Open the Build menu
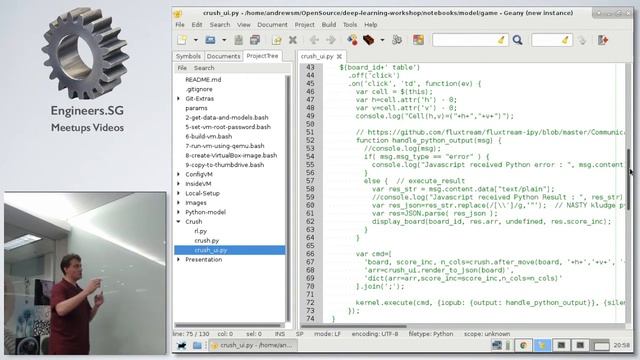 click(x=329, y=24)
